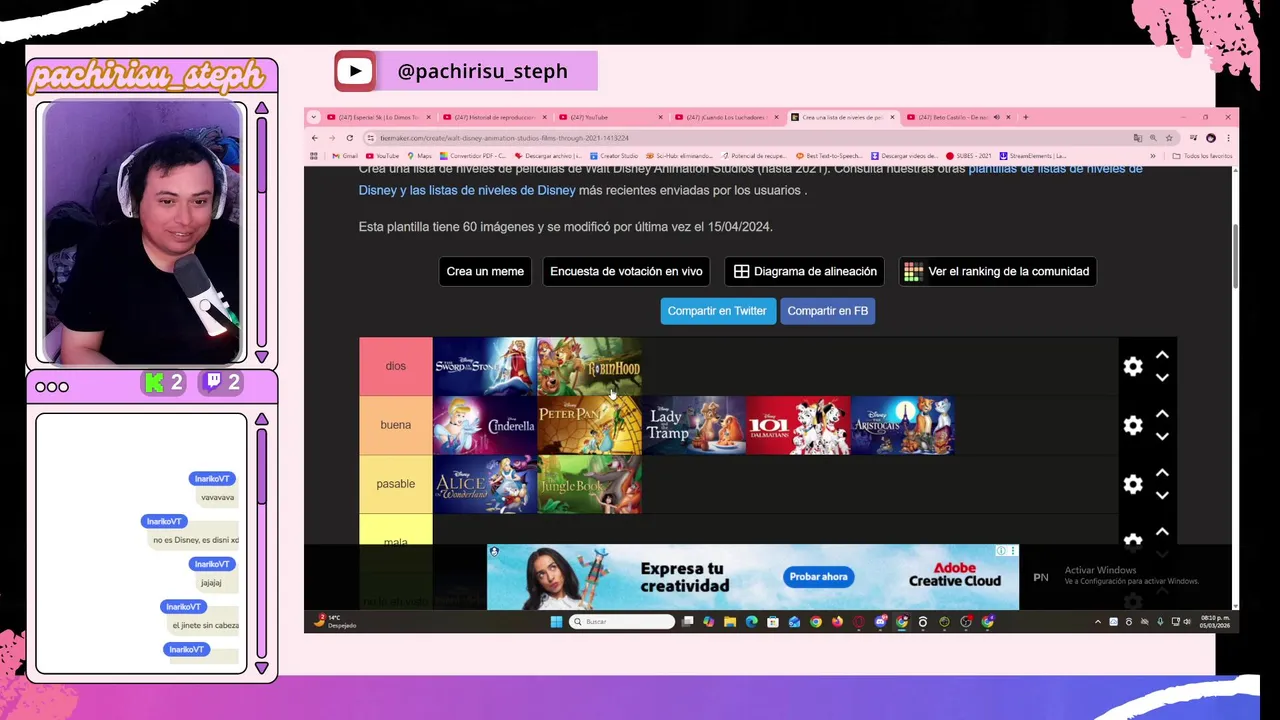Open Firefox from the taskbar
Viewport: 1280px width, 720px height.
[x=837, y=622]
